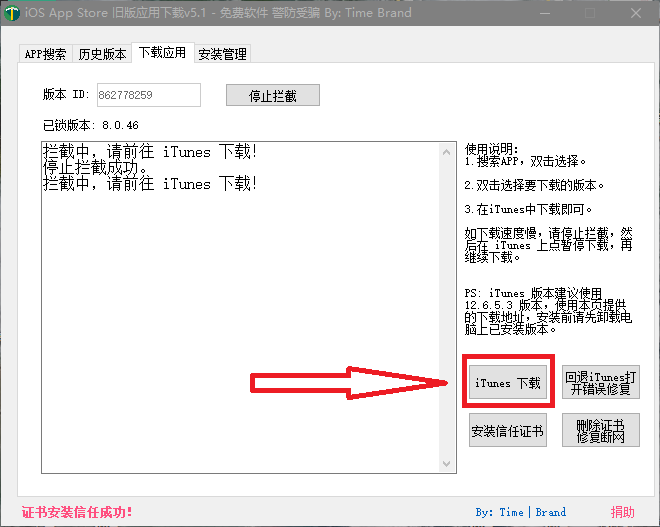This screenshot has width=660, height=527.
Task: Click the iTunes 下载 button
Action: coord(507,383)
